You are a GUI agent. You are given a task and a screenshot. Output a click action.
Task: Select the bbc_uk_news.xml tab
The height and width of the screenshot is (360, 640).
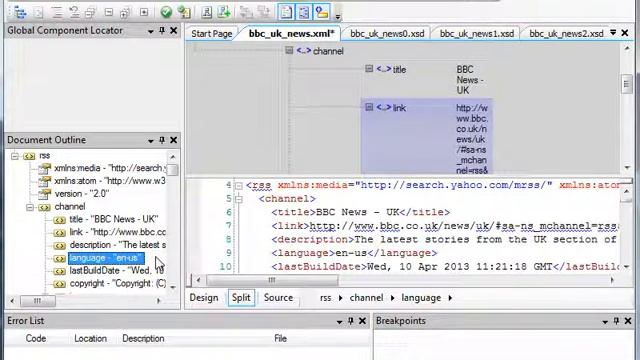291,33
